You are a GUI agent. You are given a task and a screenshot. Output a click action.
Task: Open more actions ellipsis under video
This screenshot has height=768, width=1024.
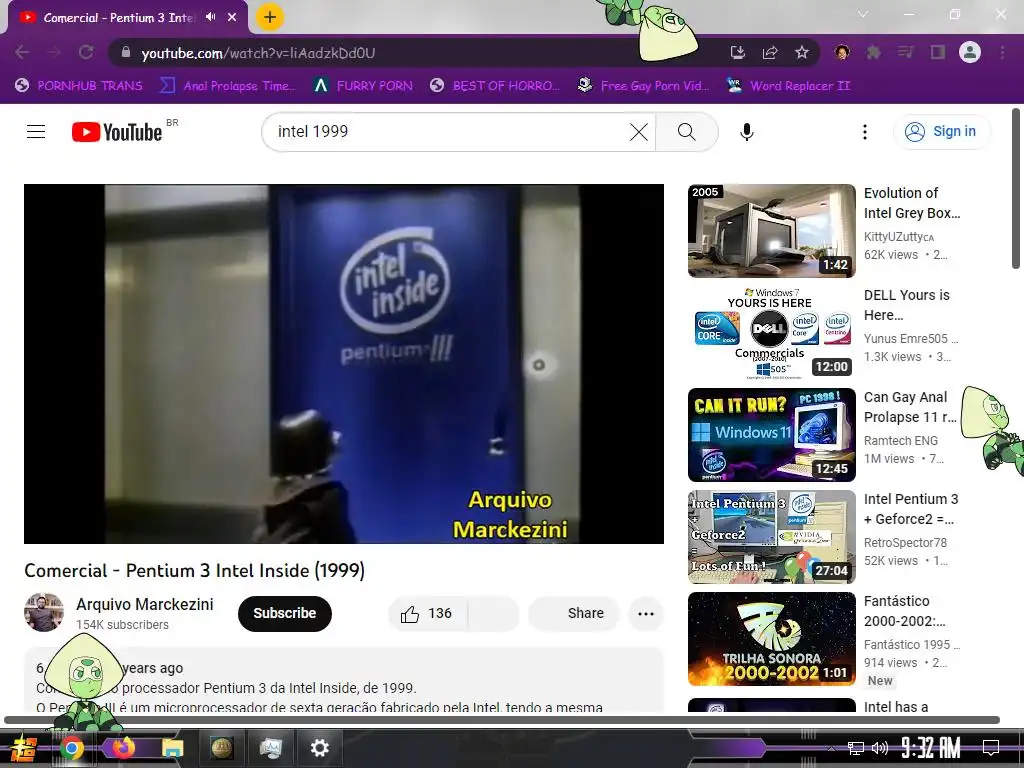(x=646, y=614)
